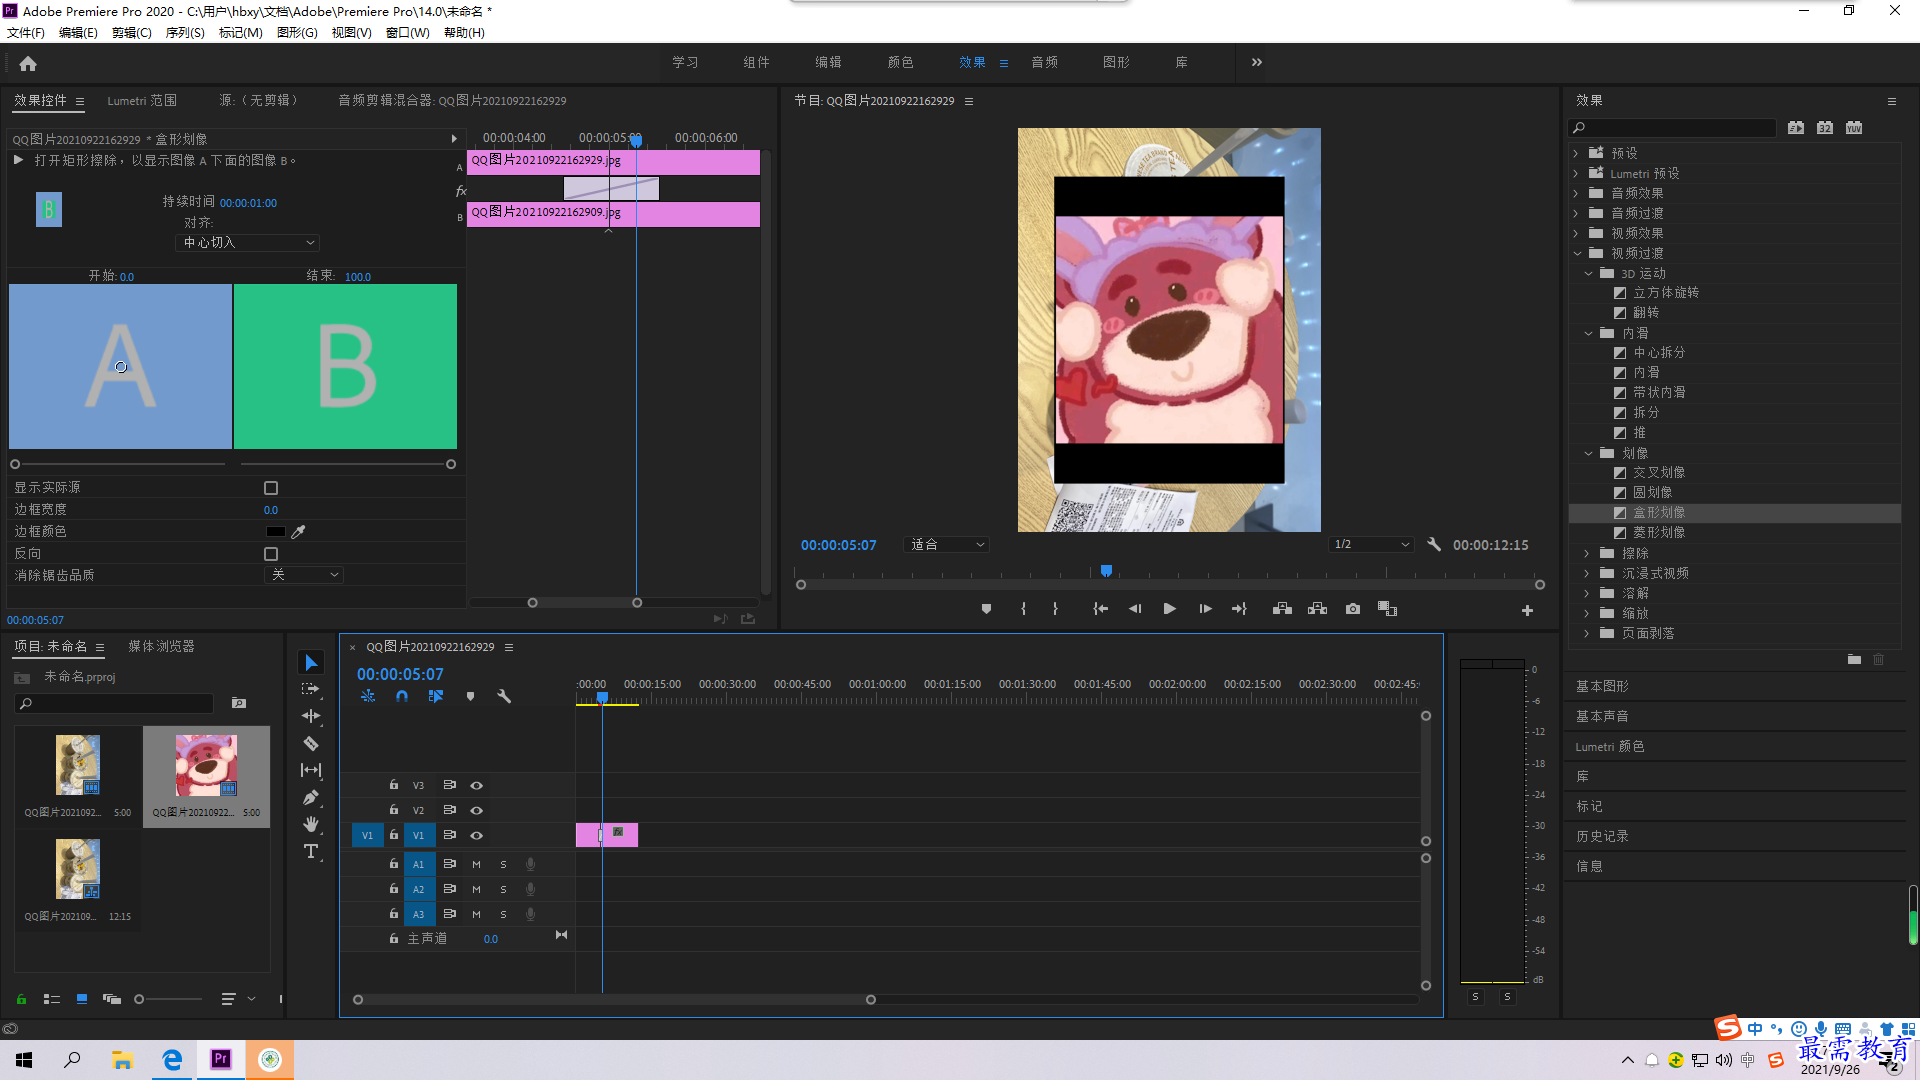Select the Slip tool
Image resolution: width=1920 pixels, height=1080 pixels.
tap(311, 770)
